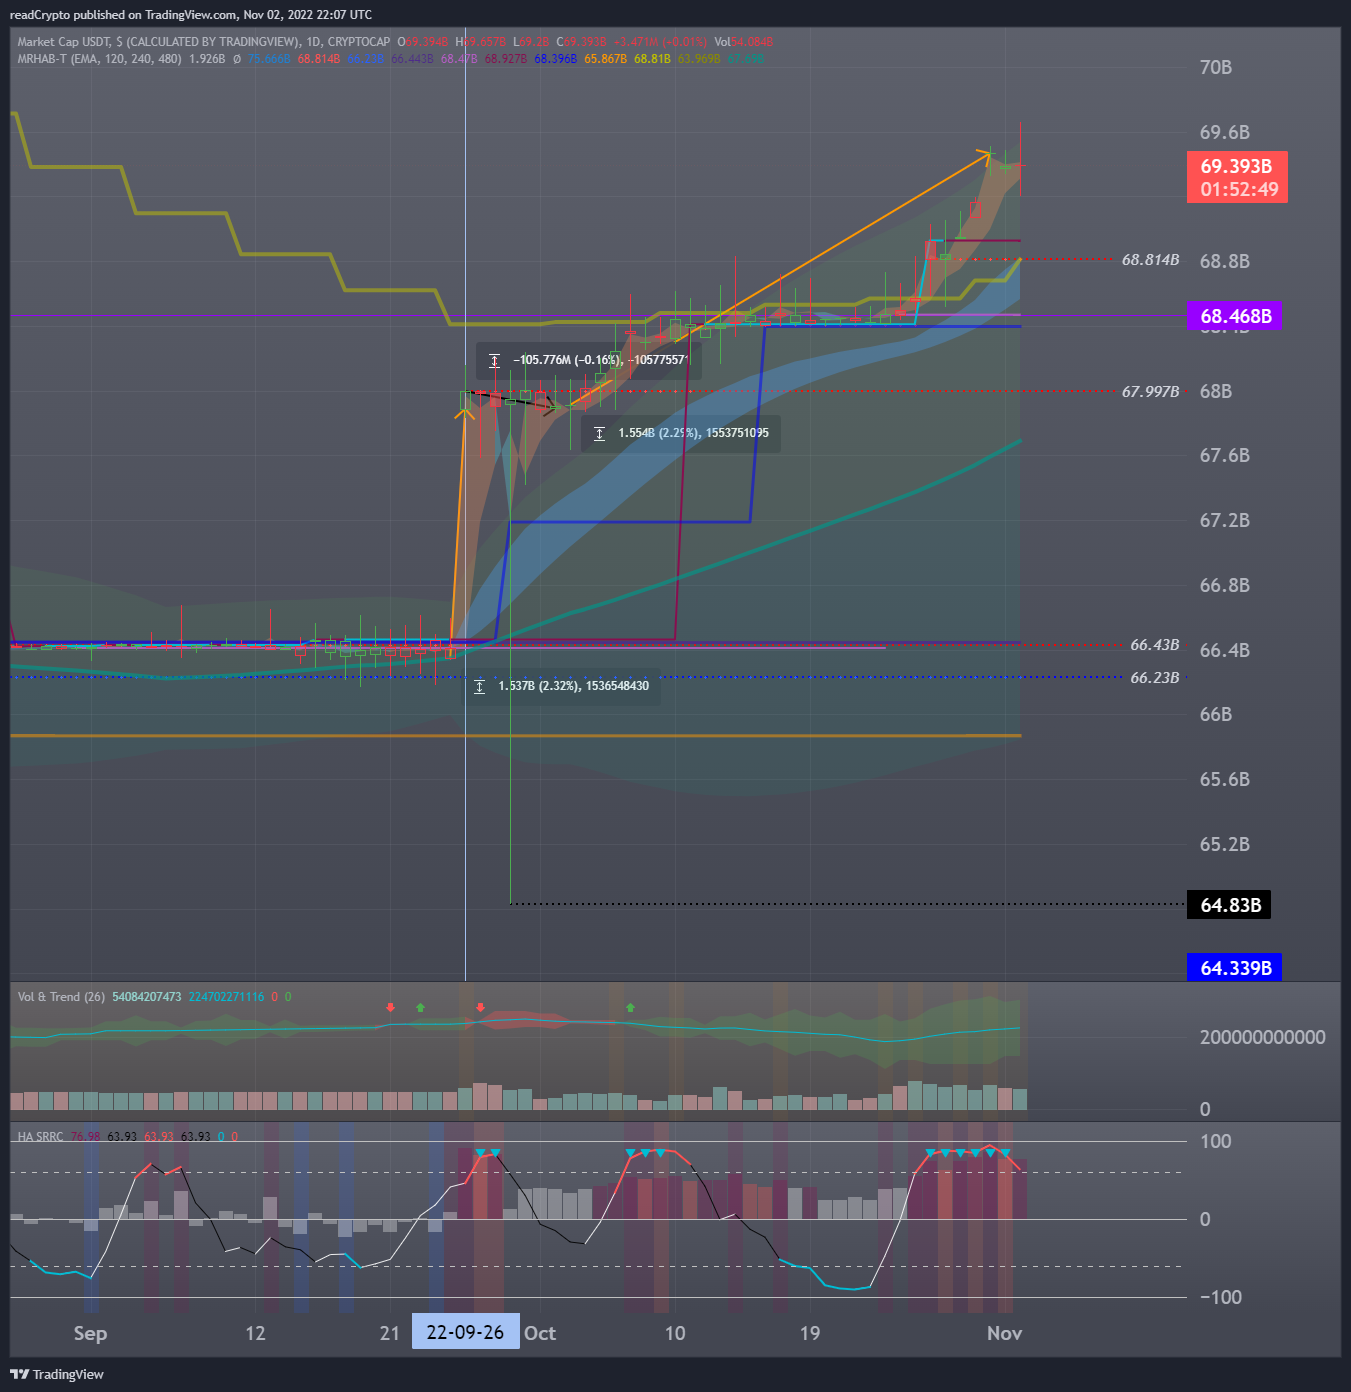
Task: Click the 10 date label on the time axis
Action: [675, 1333]
